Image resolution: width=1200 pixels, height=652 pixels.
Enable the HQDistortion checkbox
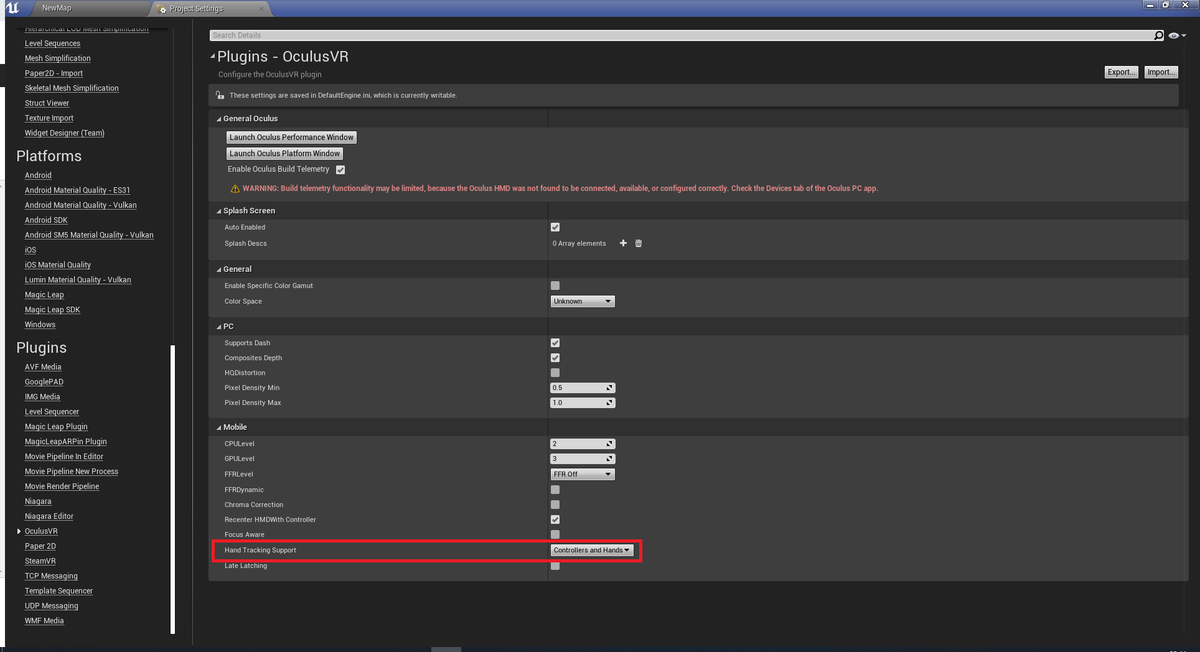pyautogui.click(x=555, y=373)
